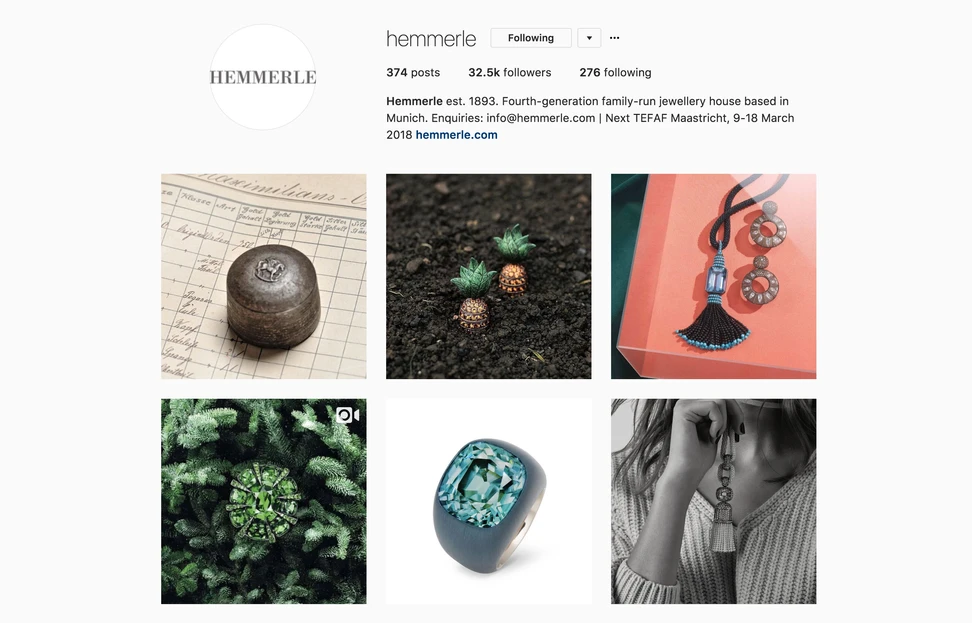Open the three-dot options menu
Viewport: 972px width, 623px height.
click(x=614, y=38)
